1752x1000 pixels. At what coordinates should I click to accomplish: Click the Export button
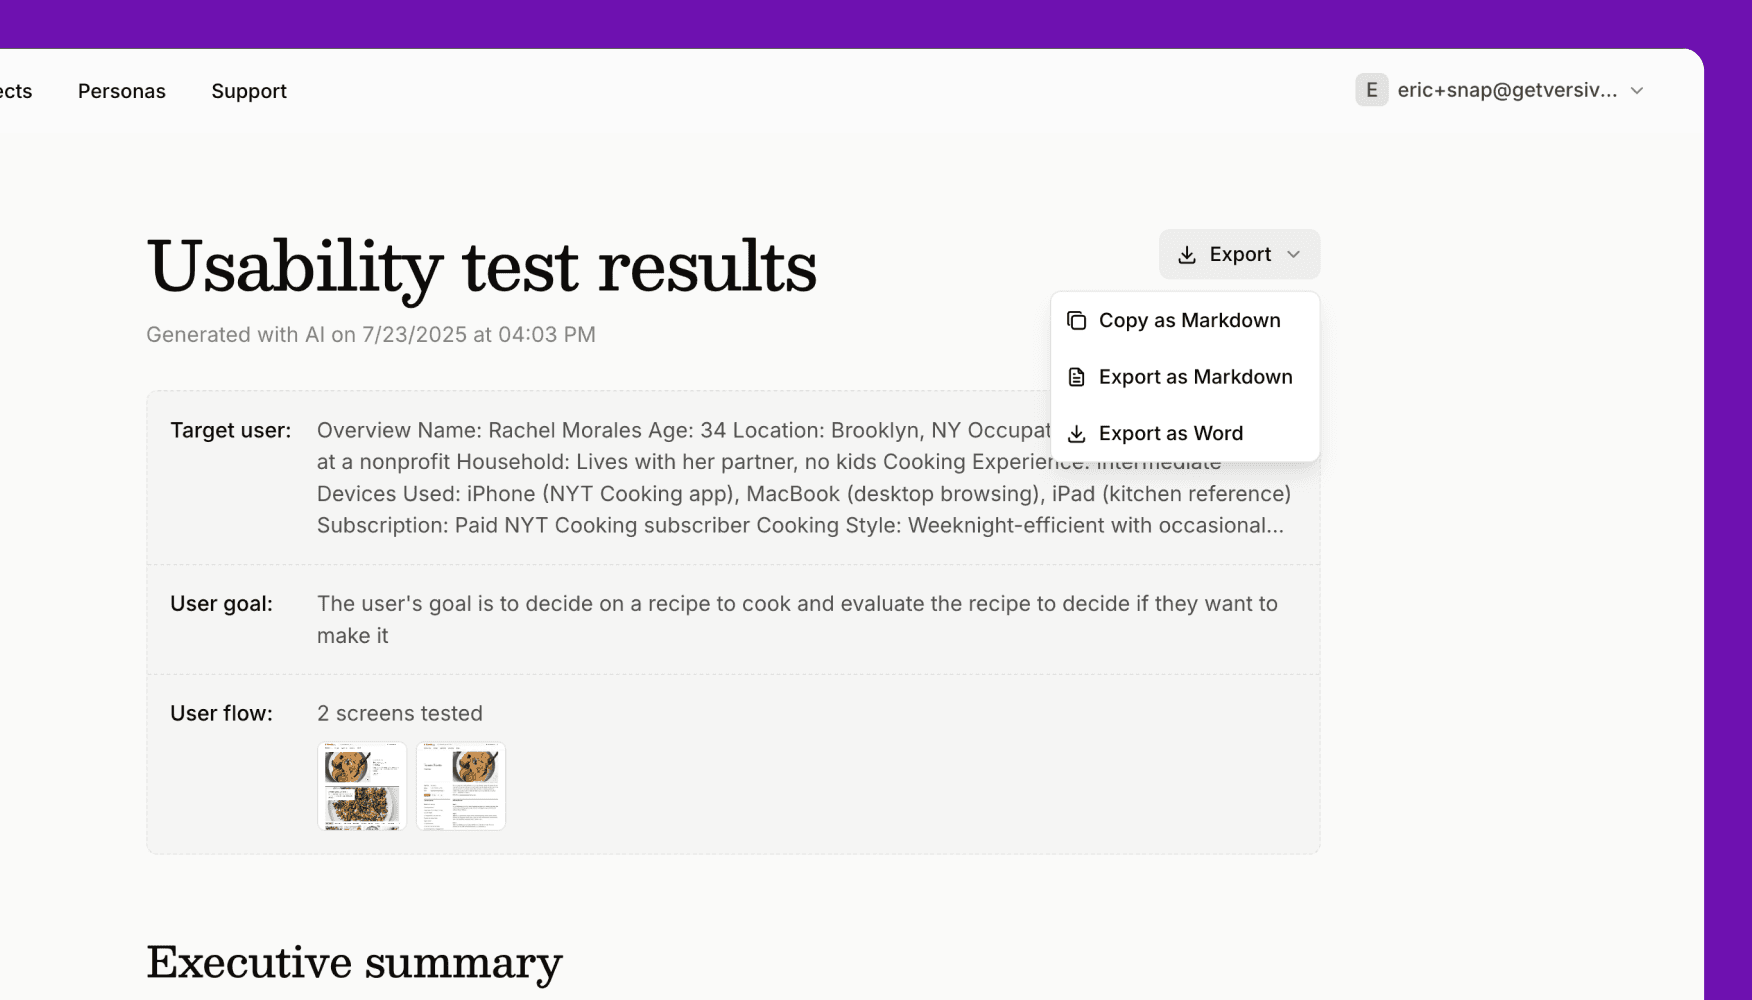(x=1239, y=254)
